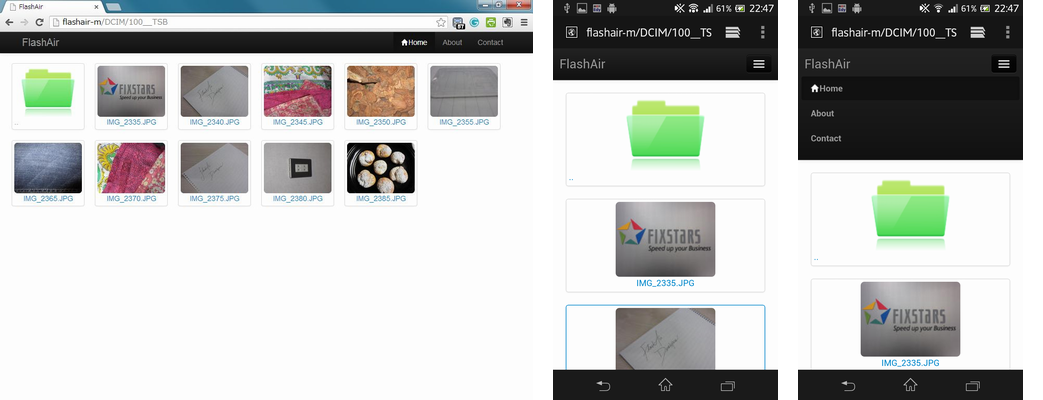The width and height of the screenshot is (1043, 400).
Task: Select Contact in right phone's expanded menu
Action: tap(826, 139)
